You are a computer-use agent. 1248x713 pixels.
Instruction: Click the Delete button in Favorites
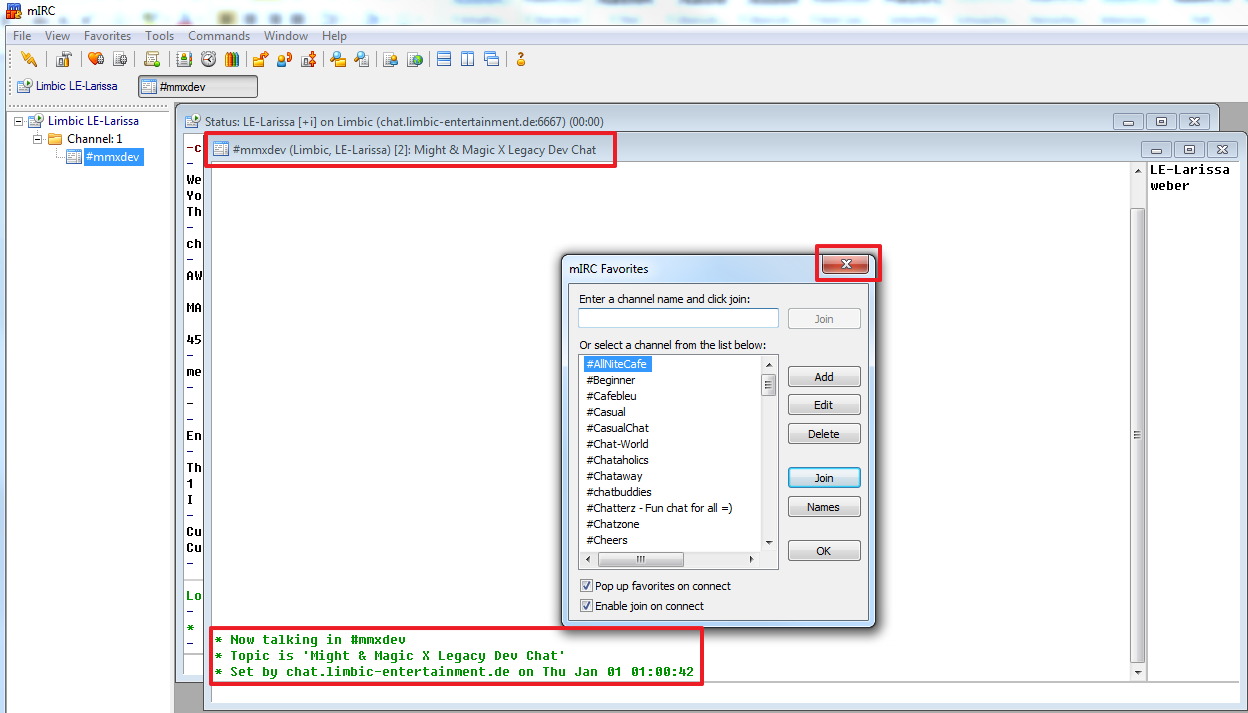click(x=824, y=434)
